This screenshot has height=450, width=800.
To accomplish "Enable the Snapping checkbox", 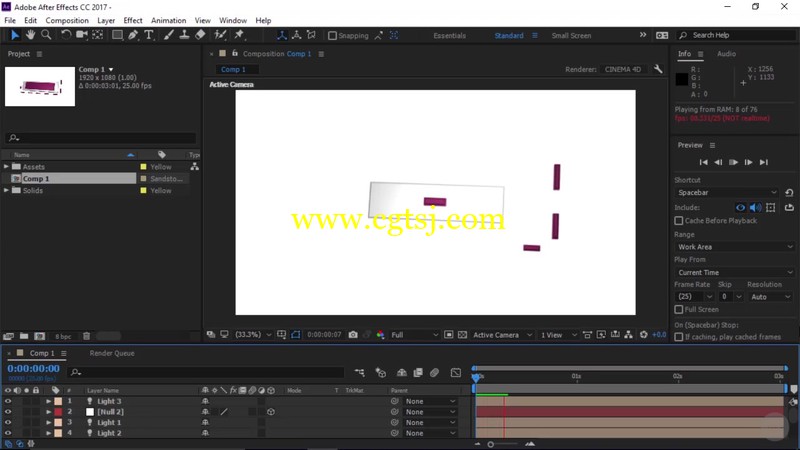I will coord(333,36).
